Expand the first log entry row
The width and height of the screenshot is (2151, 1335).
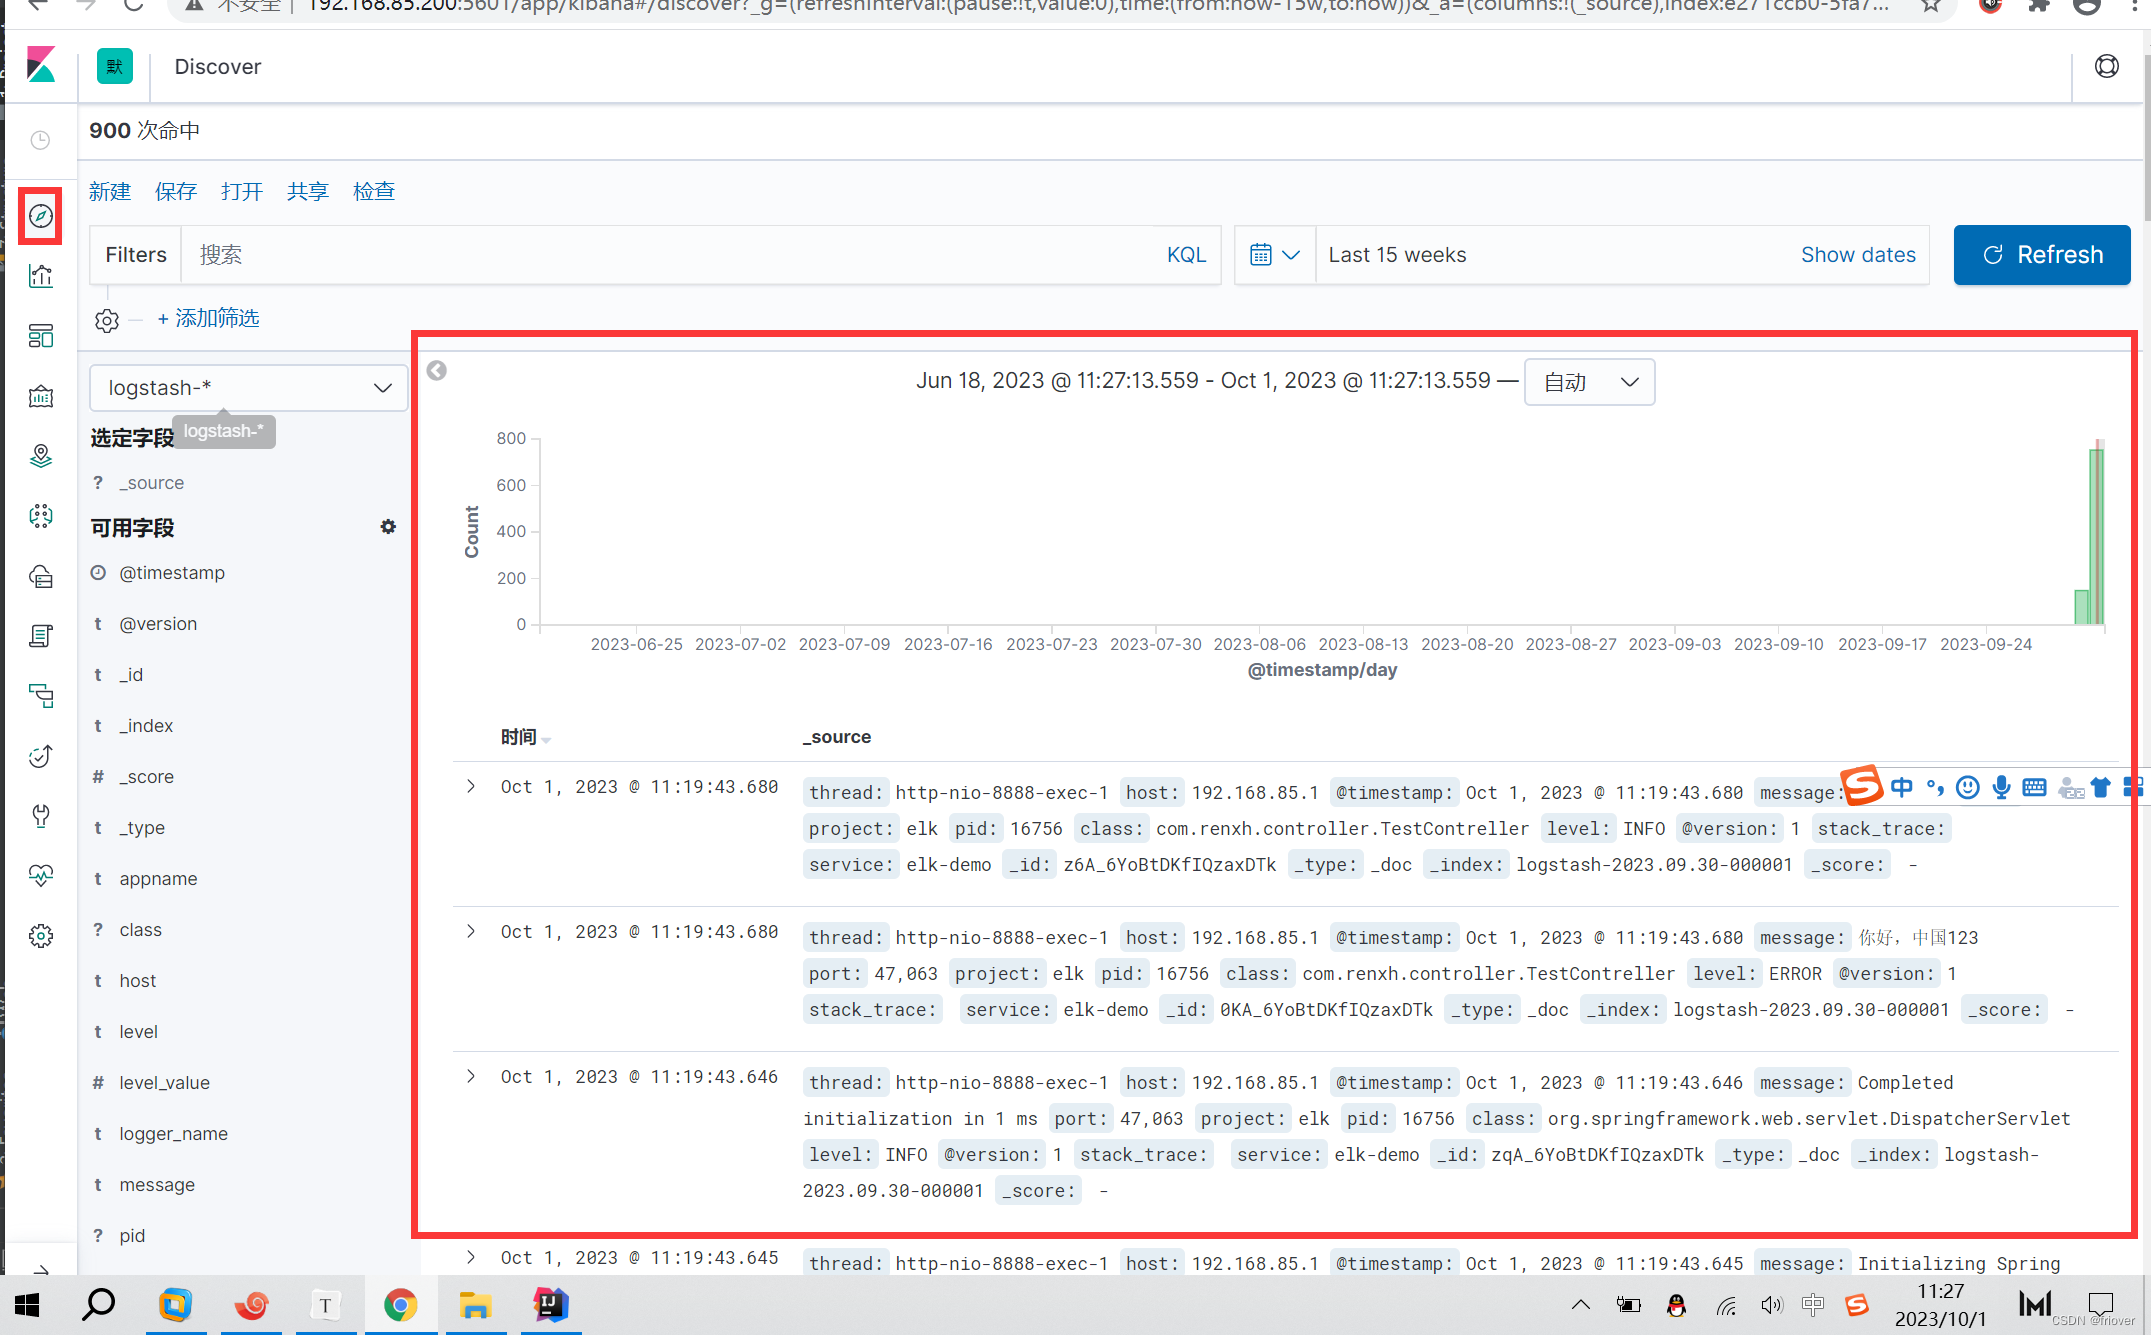(x=472, y=786)
